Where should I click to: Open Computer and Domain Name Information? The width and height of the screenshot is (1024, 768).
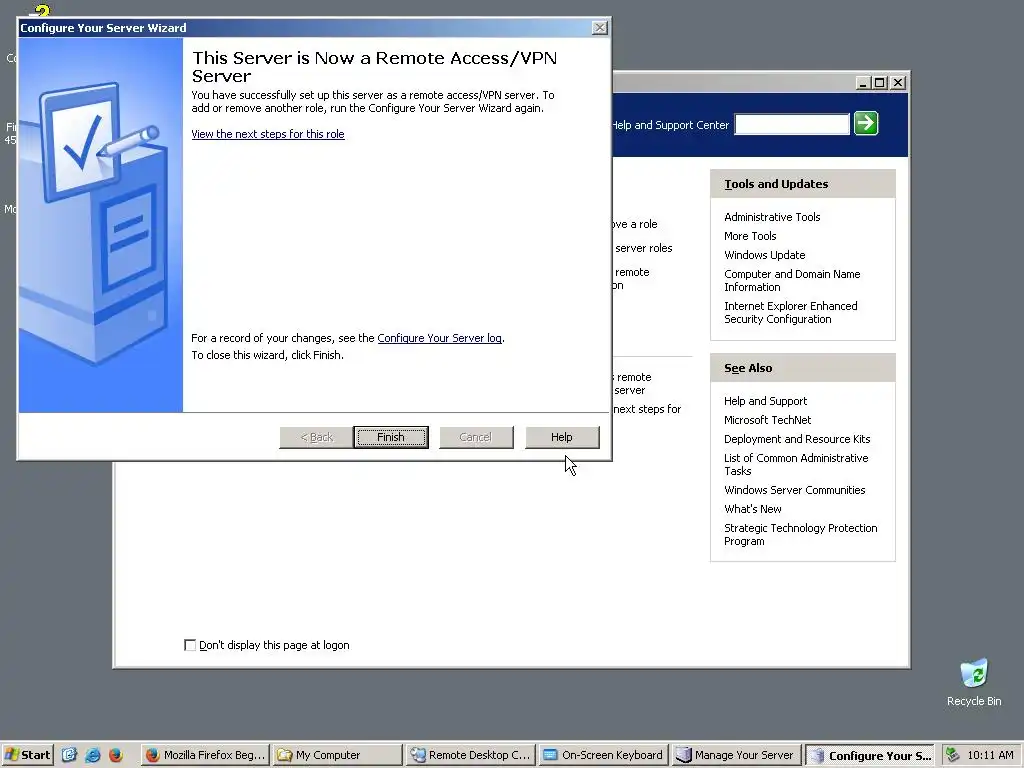point(792,280)
